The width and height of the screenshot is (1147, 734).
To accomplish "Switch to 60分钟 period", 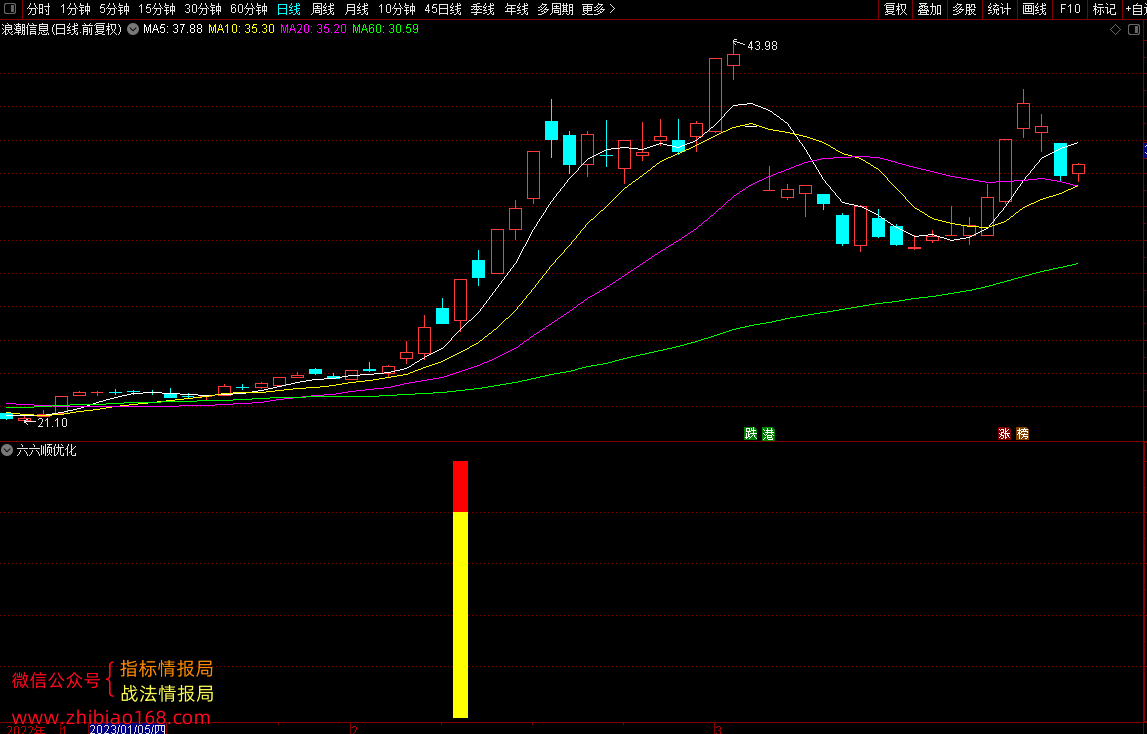I will click(249, 9).
